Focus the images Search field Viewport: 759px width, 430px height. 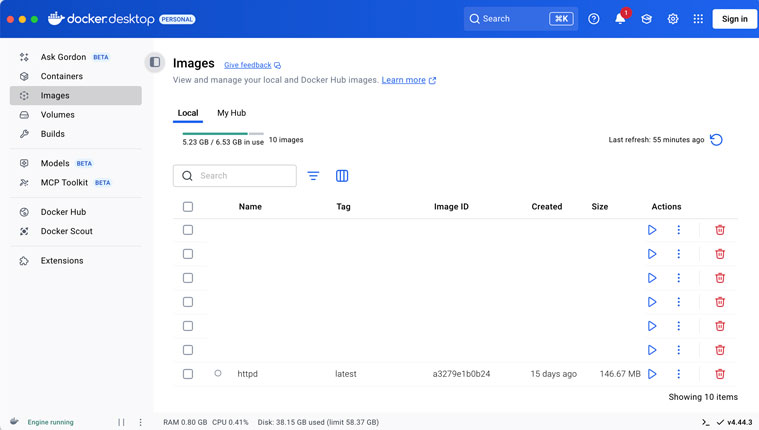pos(235,176)
